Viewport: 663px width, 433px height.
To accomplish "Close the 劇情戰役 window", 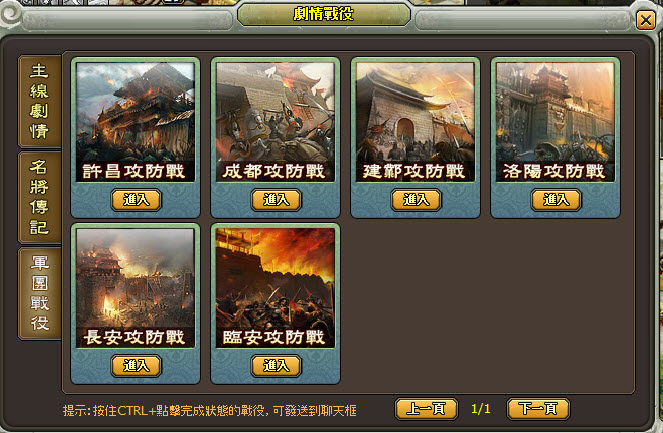I will pos(646,20).
